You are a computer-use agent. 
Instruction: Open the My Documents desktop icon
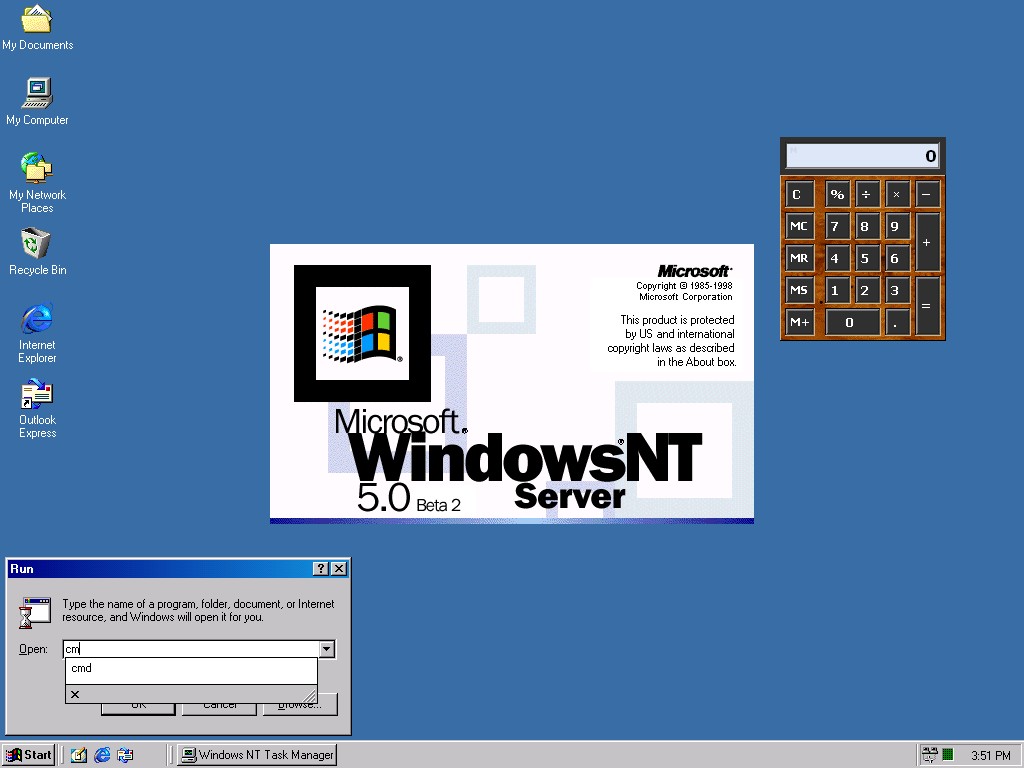tap(37, 27)
